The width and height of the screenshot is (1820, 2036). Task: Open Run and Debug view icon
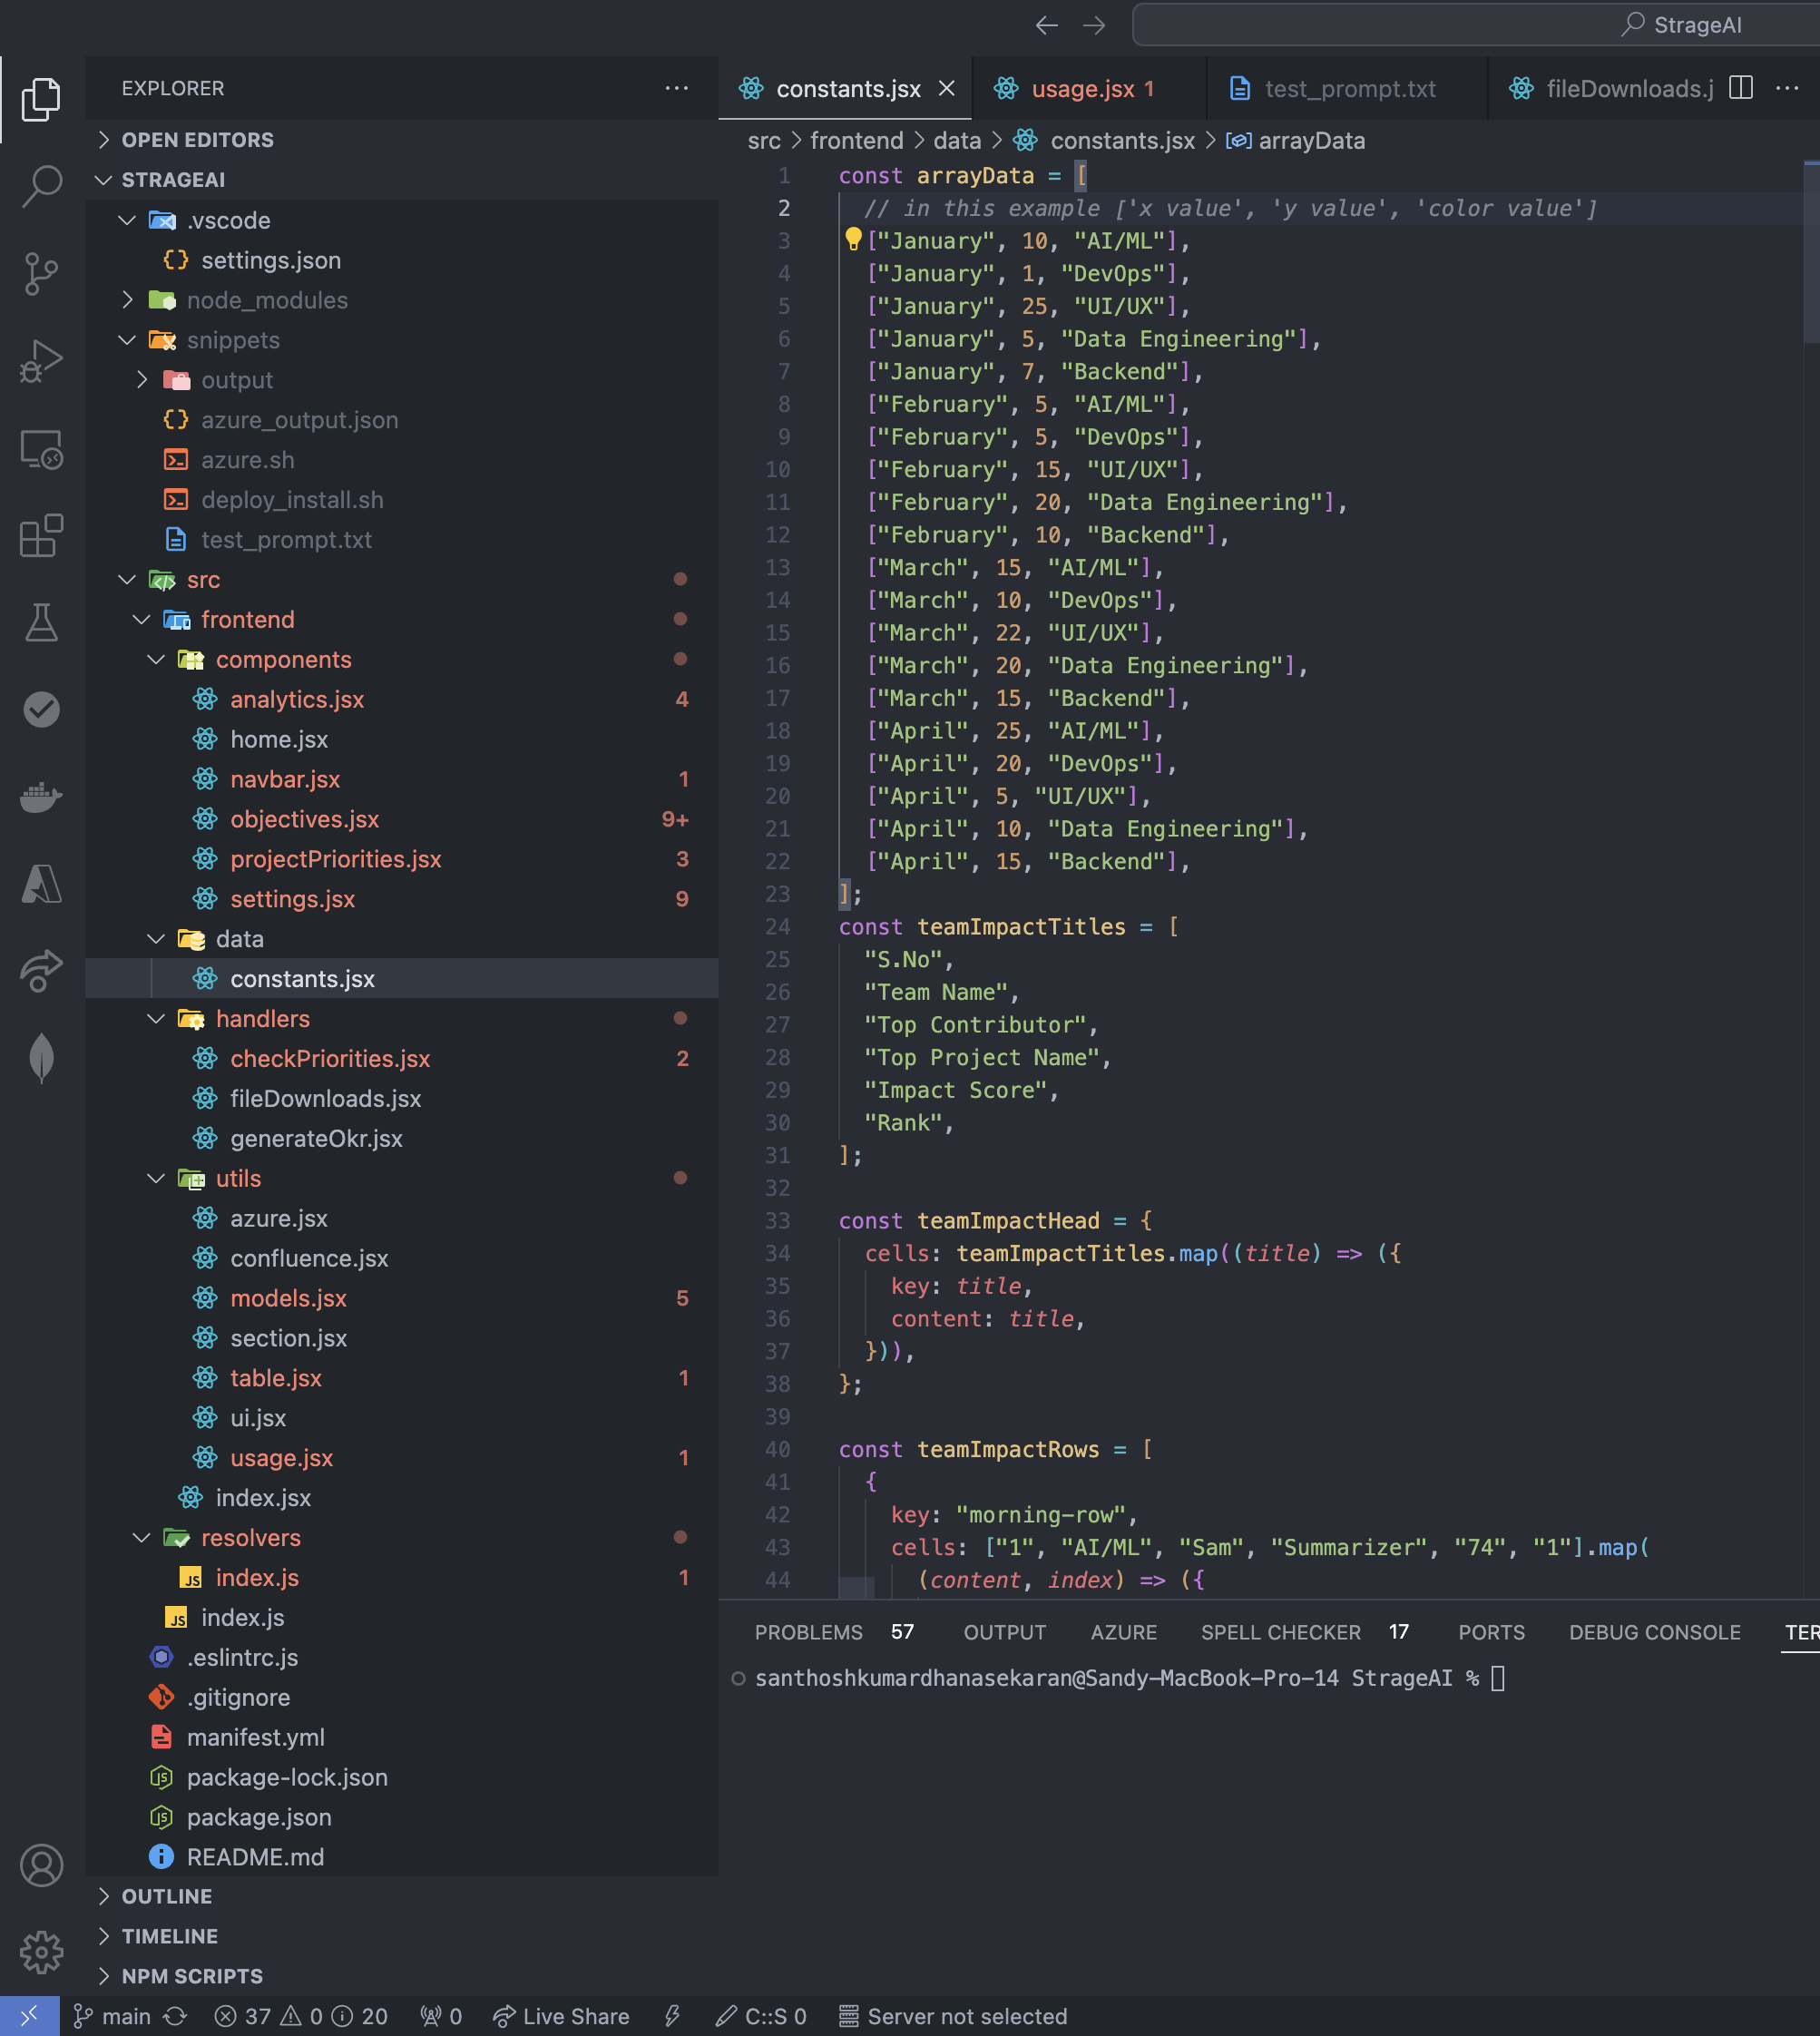41,361
